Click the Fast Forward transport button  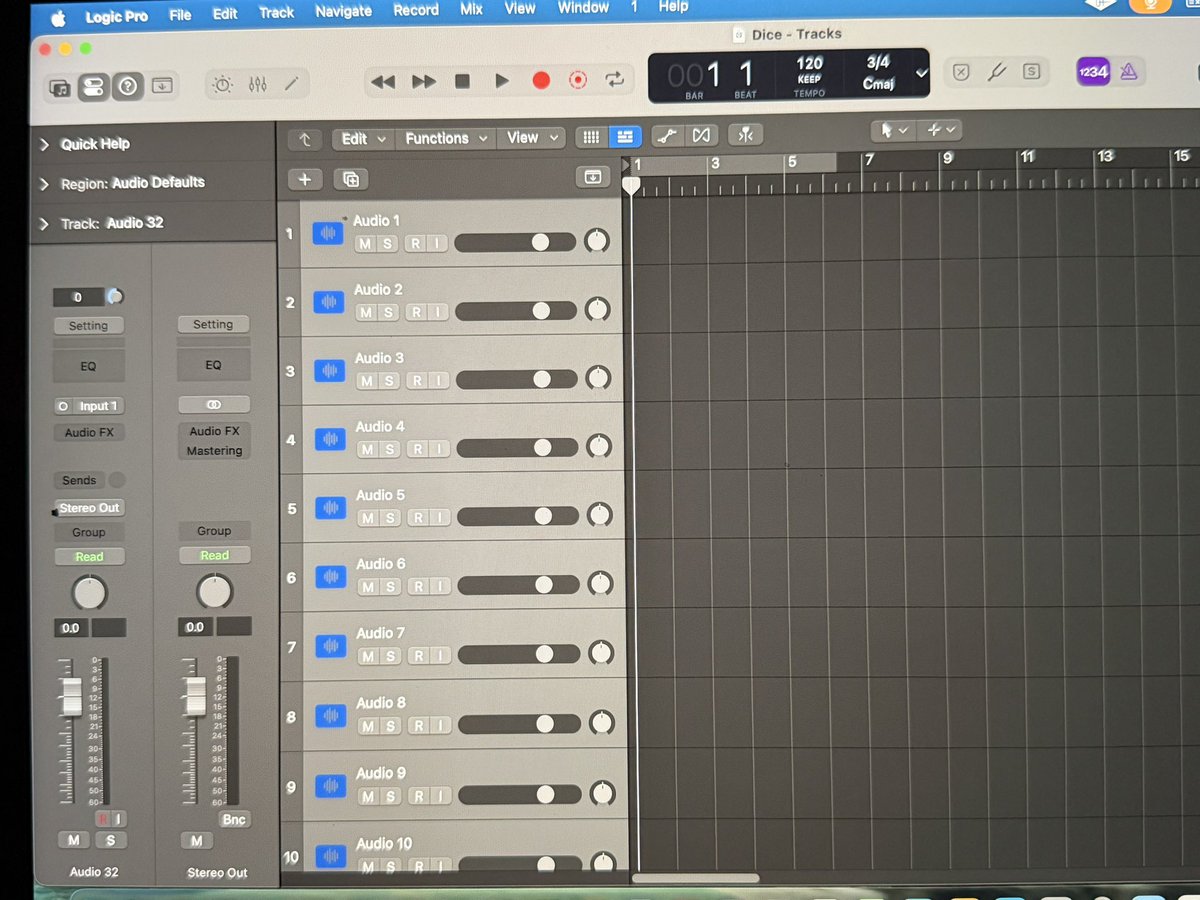click(424, 82)
